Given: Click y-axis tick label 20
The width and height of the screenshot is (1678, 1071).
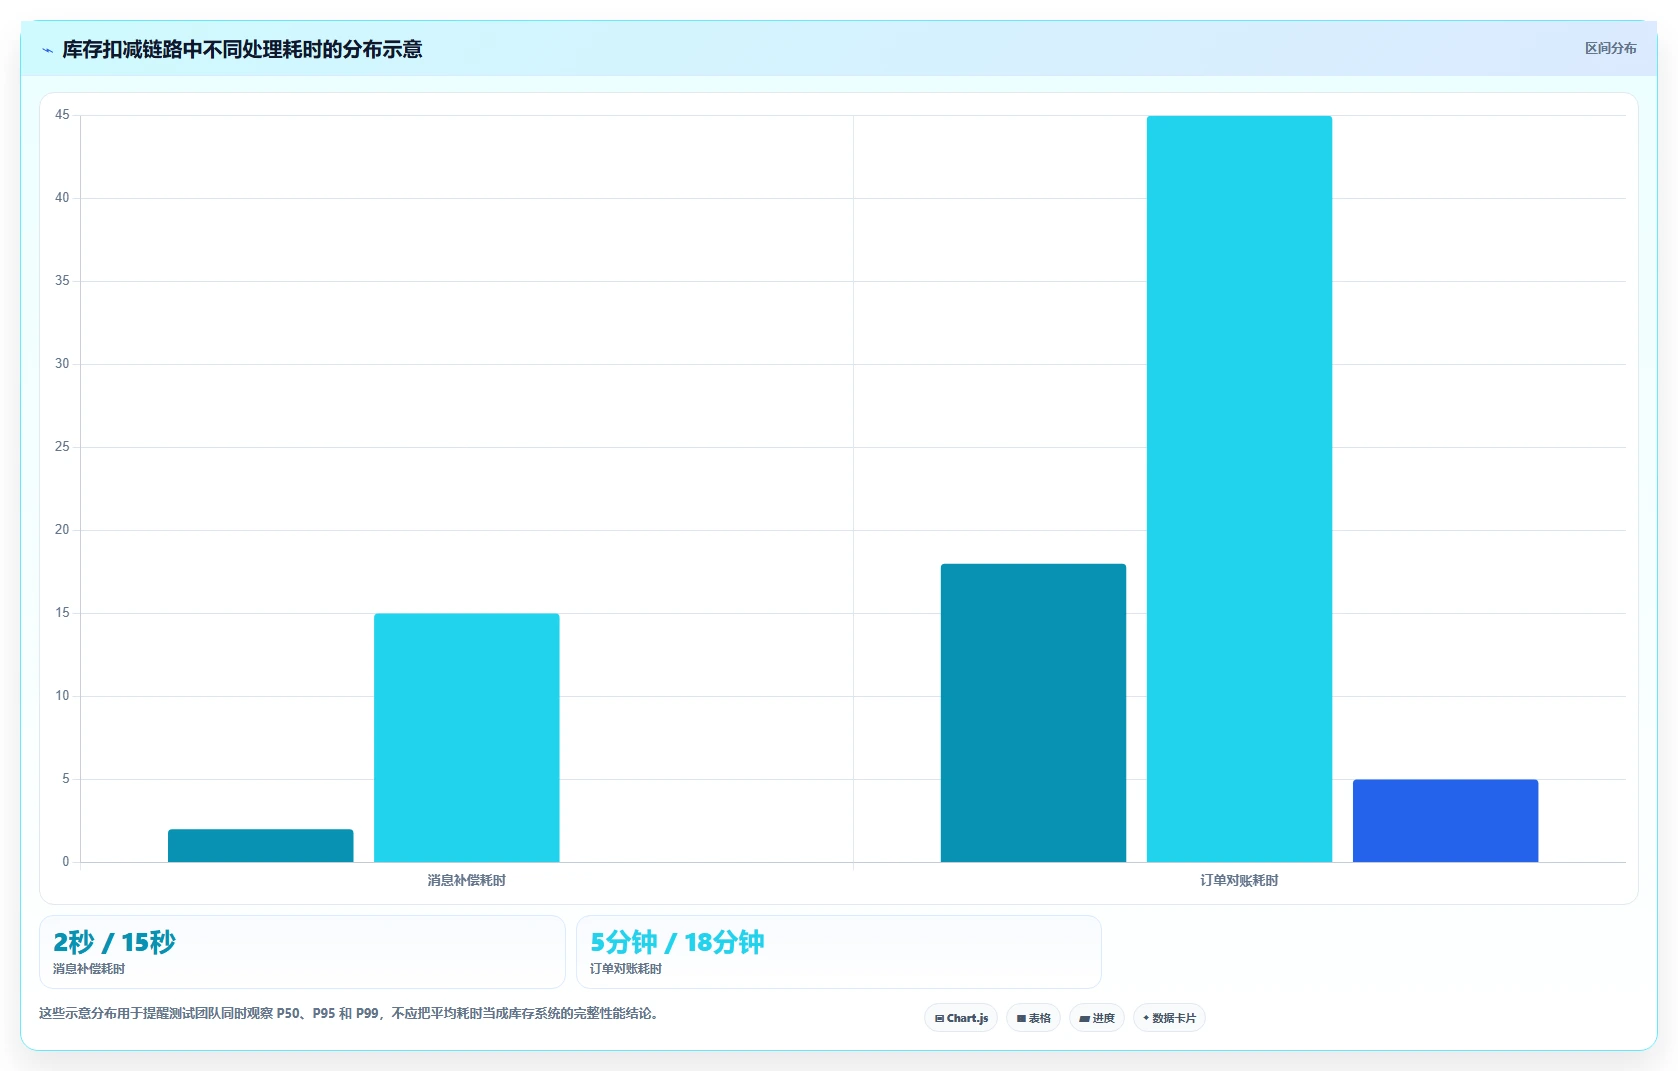Looking at the screenshot, I should pyautogui.click(x=62, y=530).
